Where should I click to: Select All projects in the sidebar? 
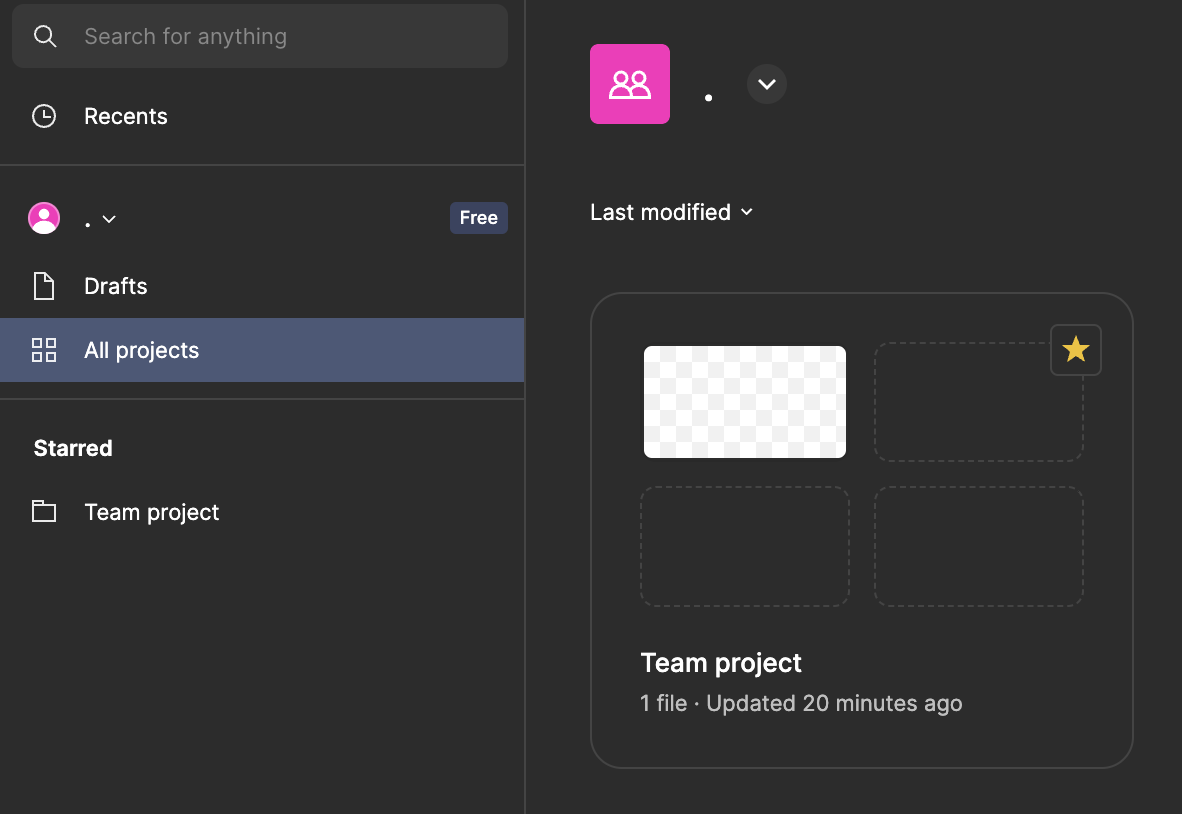(x=262, y=350)
